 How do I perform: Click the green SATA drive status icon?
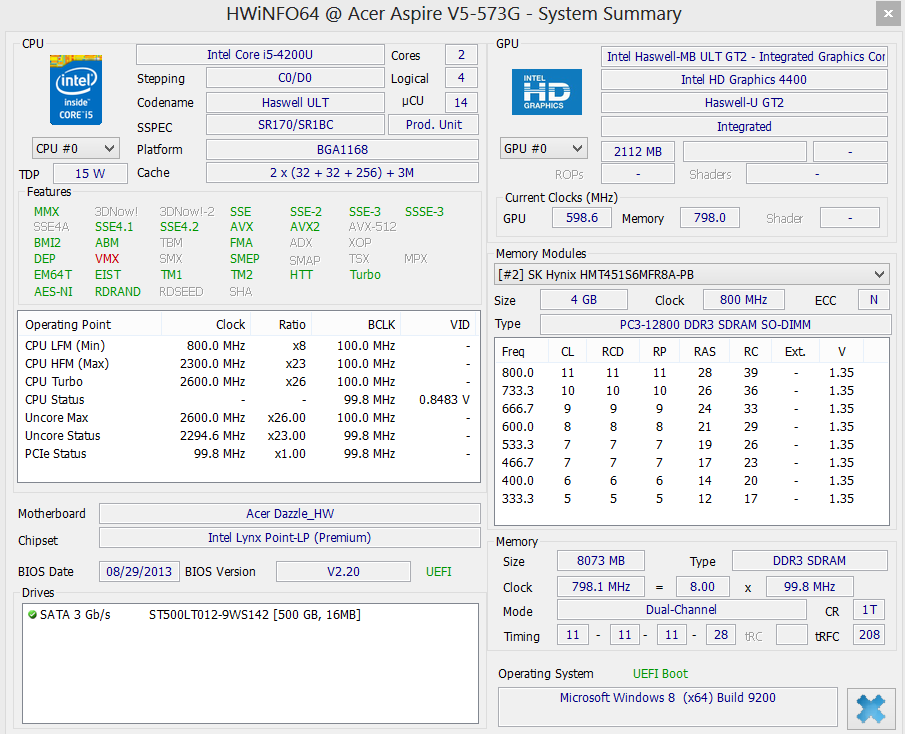(32, 615)
